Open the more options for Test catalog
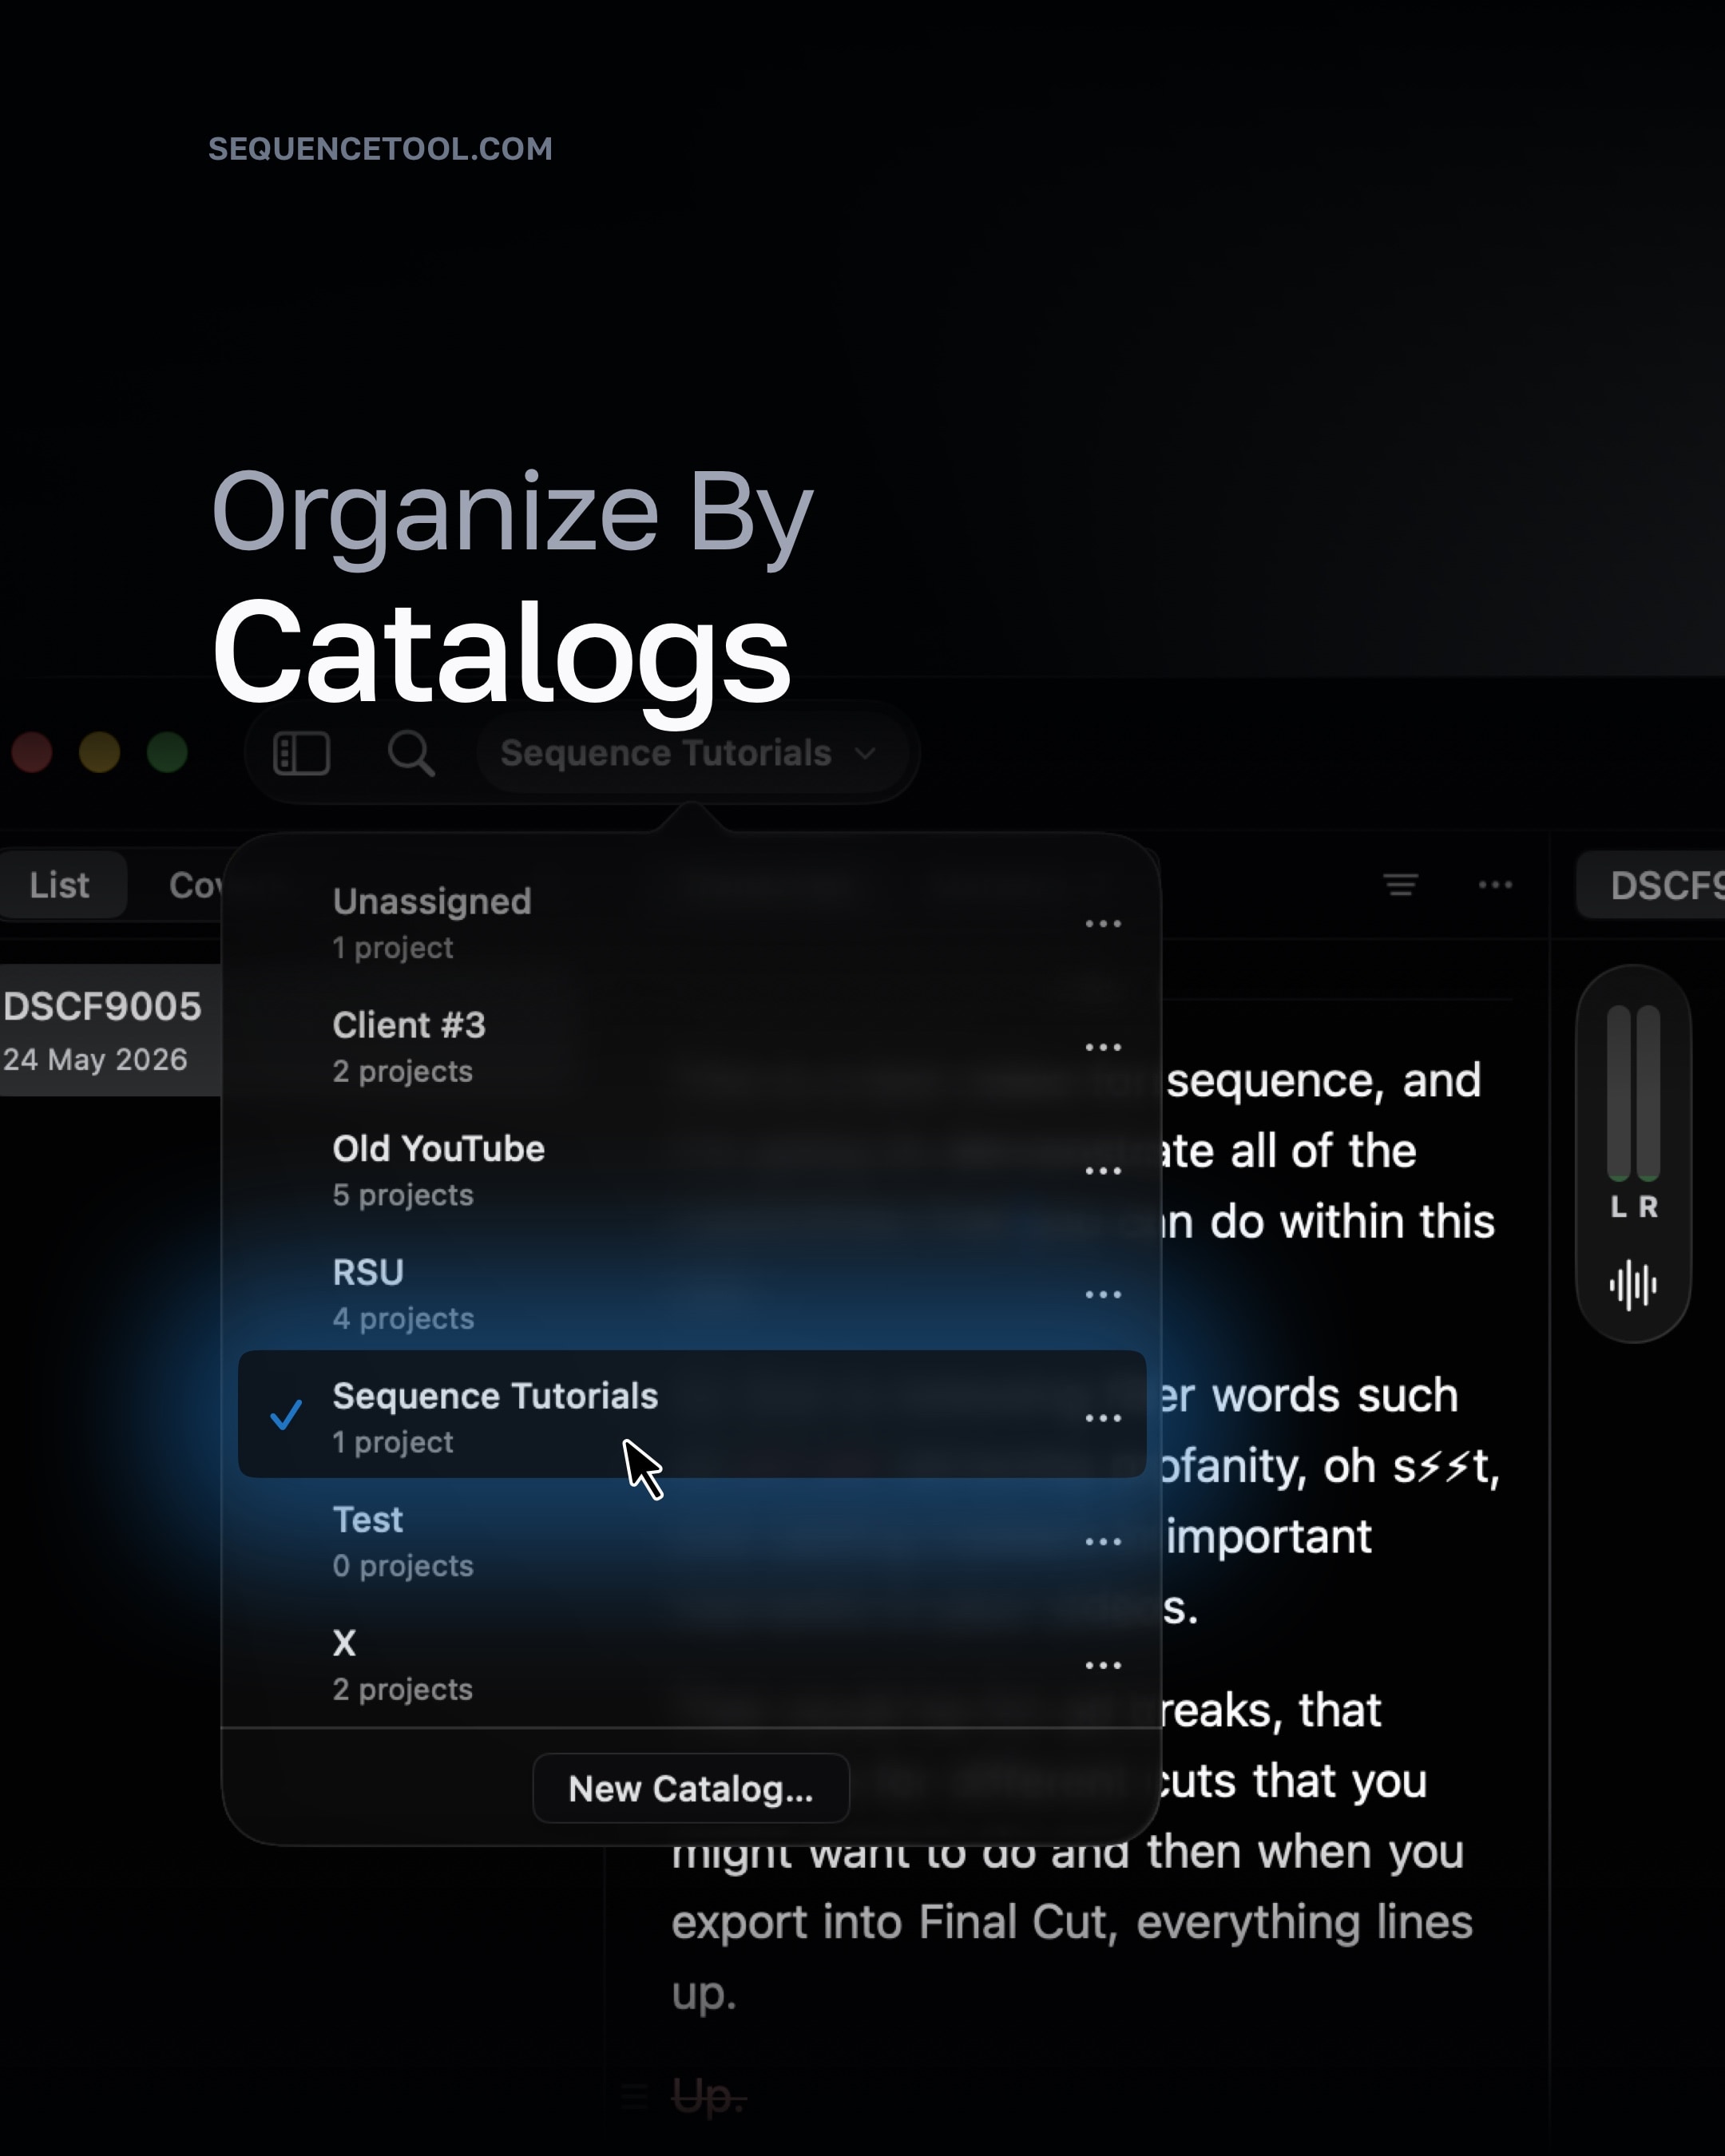Viewport: 1725px width, 2156px height. (x=1103, y=1542)
